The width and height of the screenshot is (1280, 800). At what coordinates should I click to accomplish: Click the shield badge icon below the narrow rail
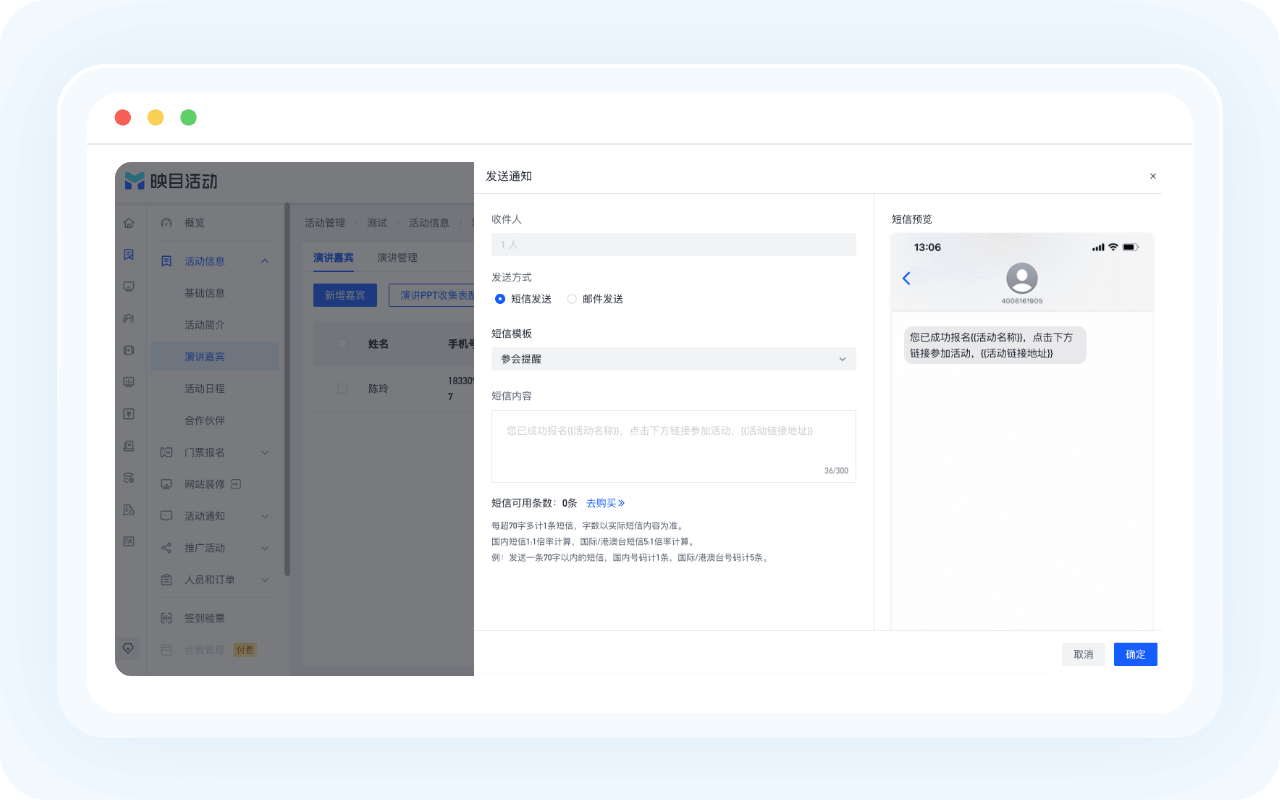(129, 648)
